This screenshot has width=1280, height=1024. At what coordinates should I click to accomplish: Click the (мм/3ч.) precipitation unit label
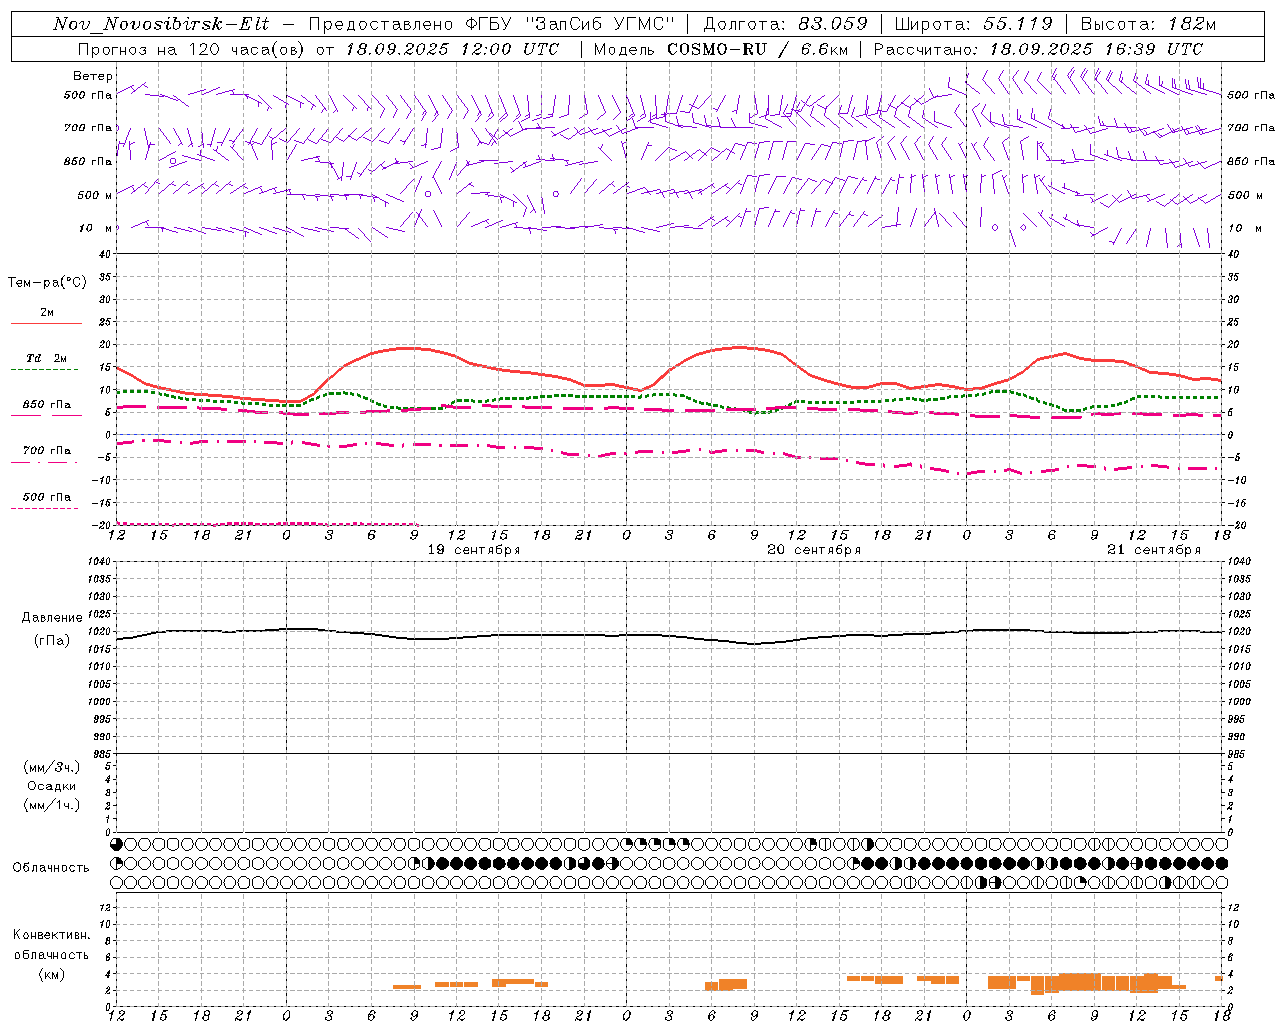point(52,767)
